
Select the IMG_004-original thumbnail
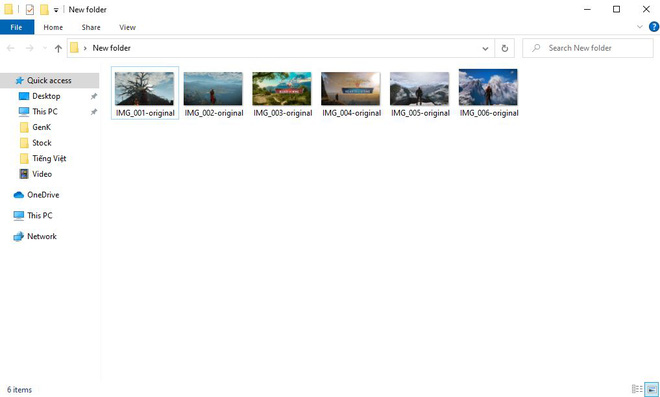351,88
